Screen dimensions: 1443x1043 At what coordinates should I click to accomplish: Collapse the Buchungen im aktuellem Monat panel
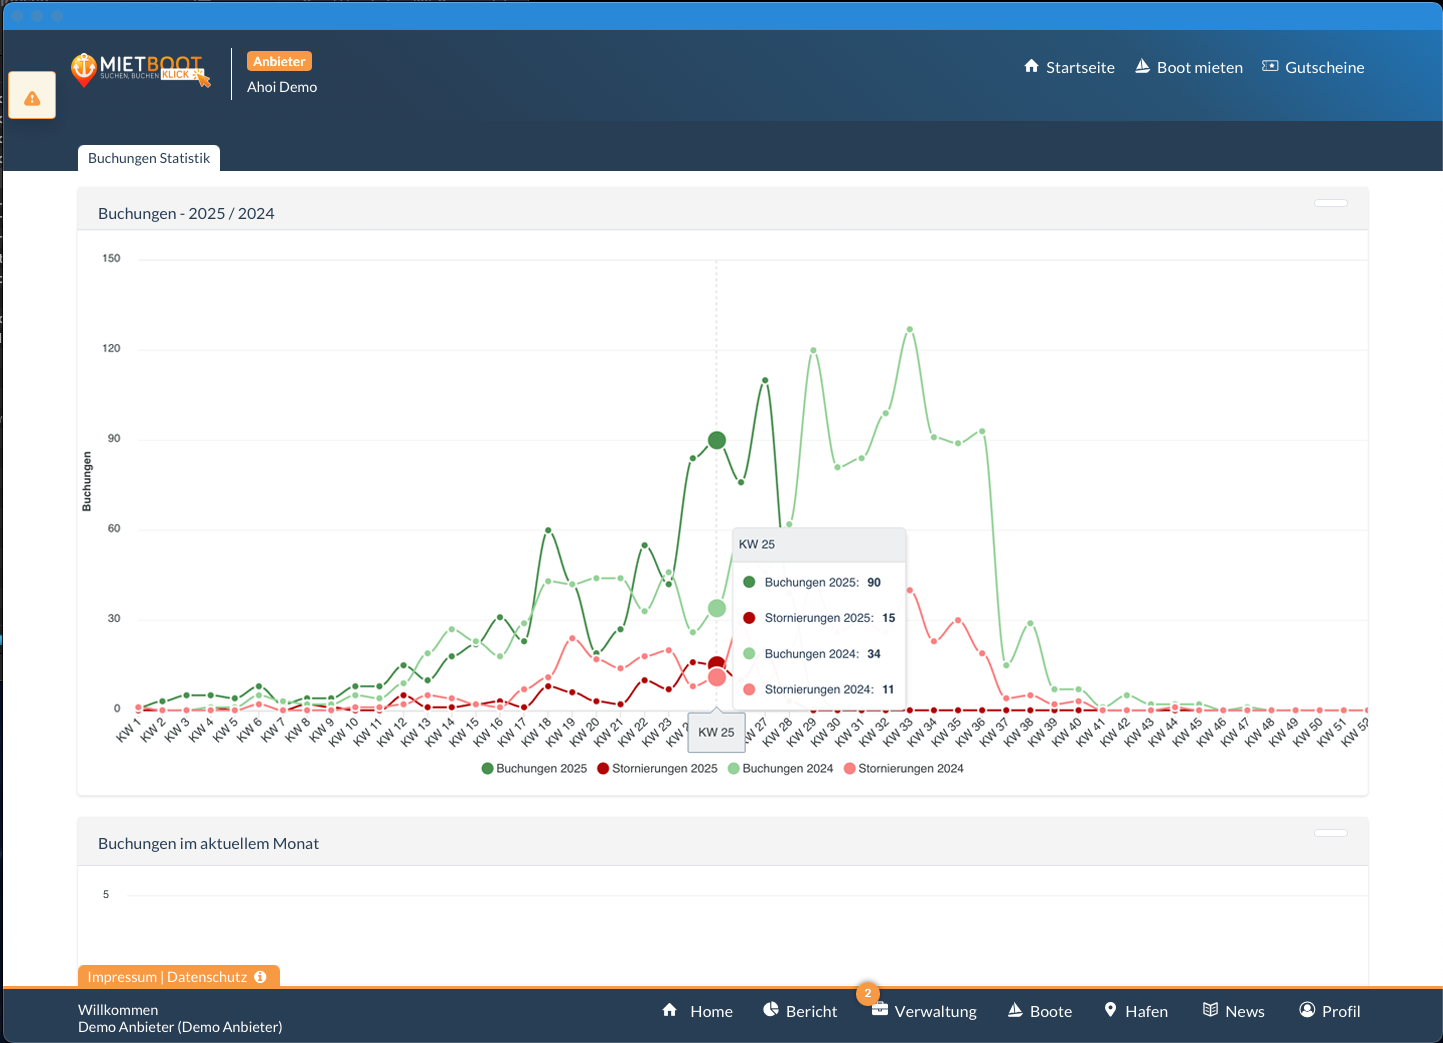(1330, 833)
